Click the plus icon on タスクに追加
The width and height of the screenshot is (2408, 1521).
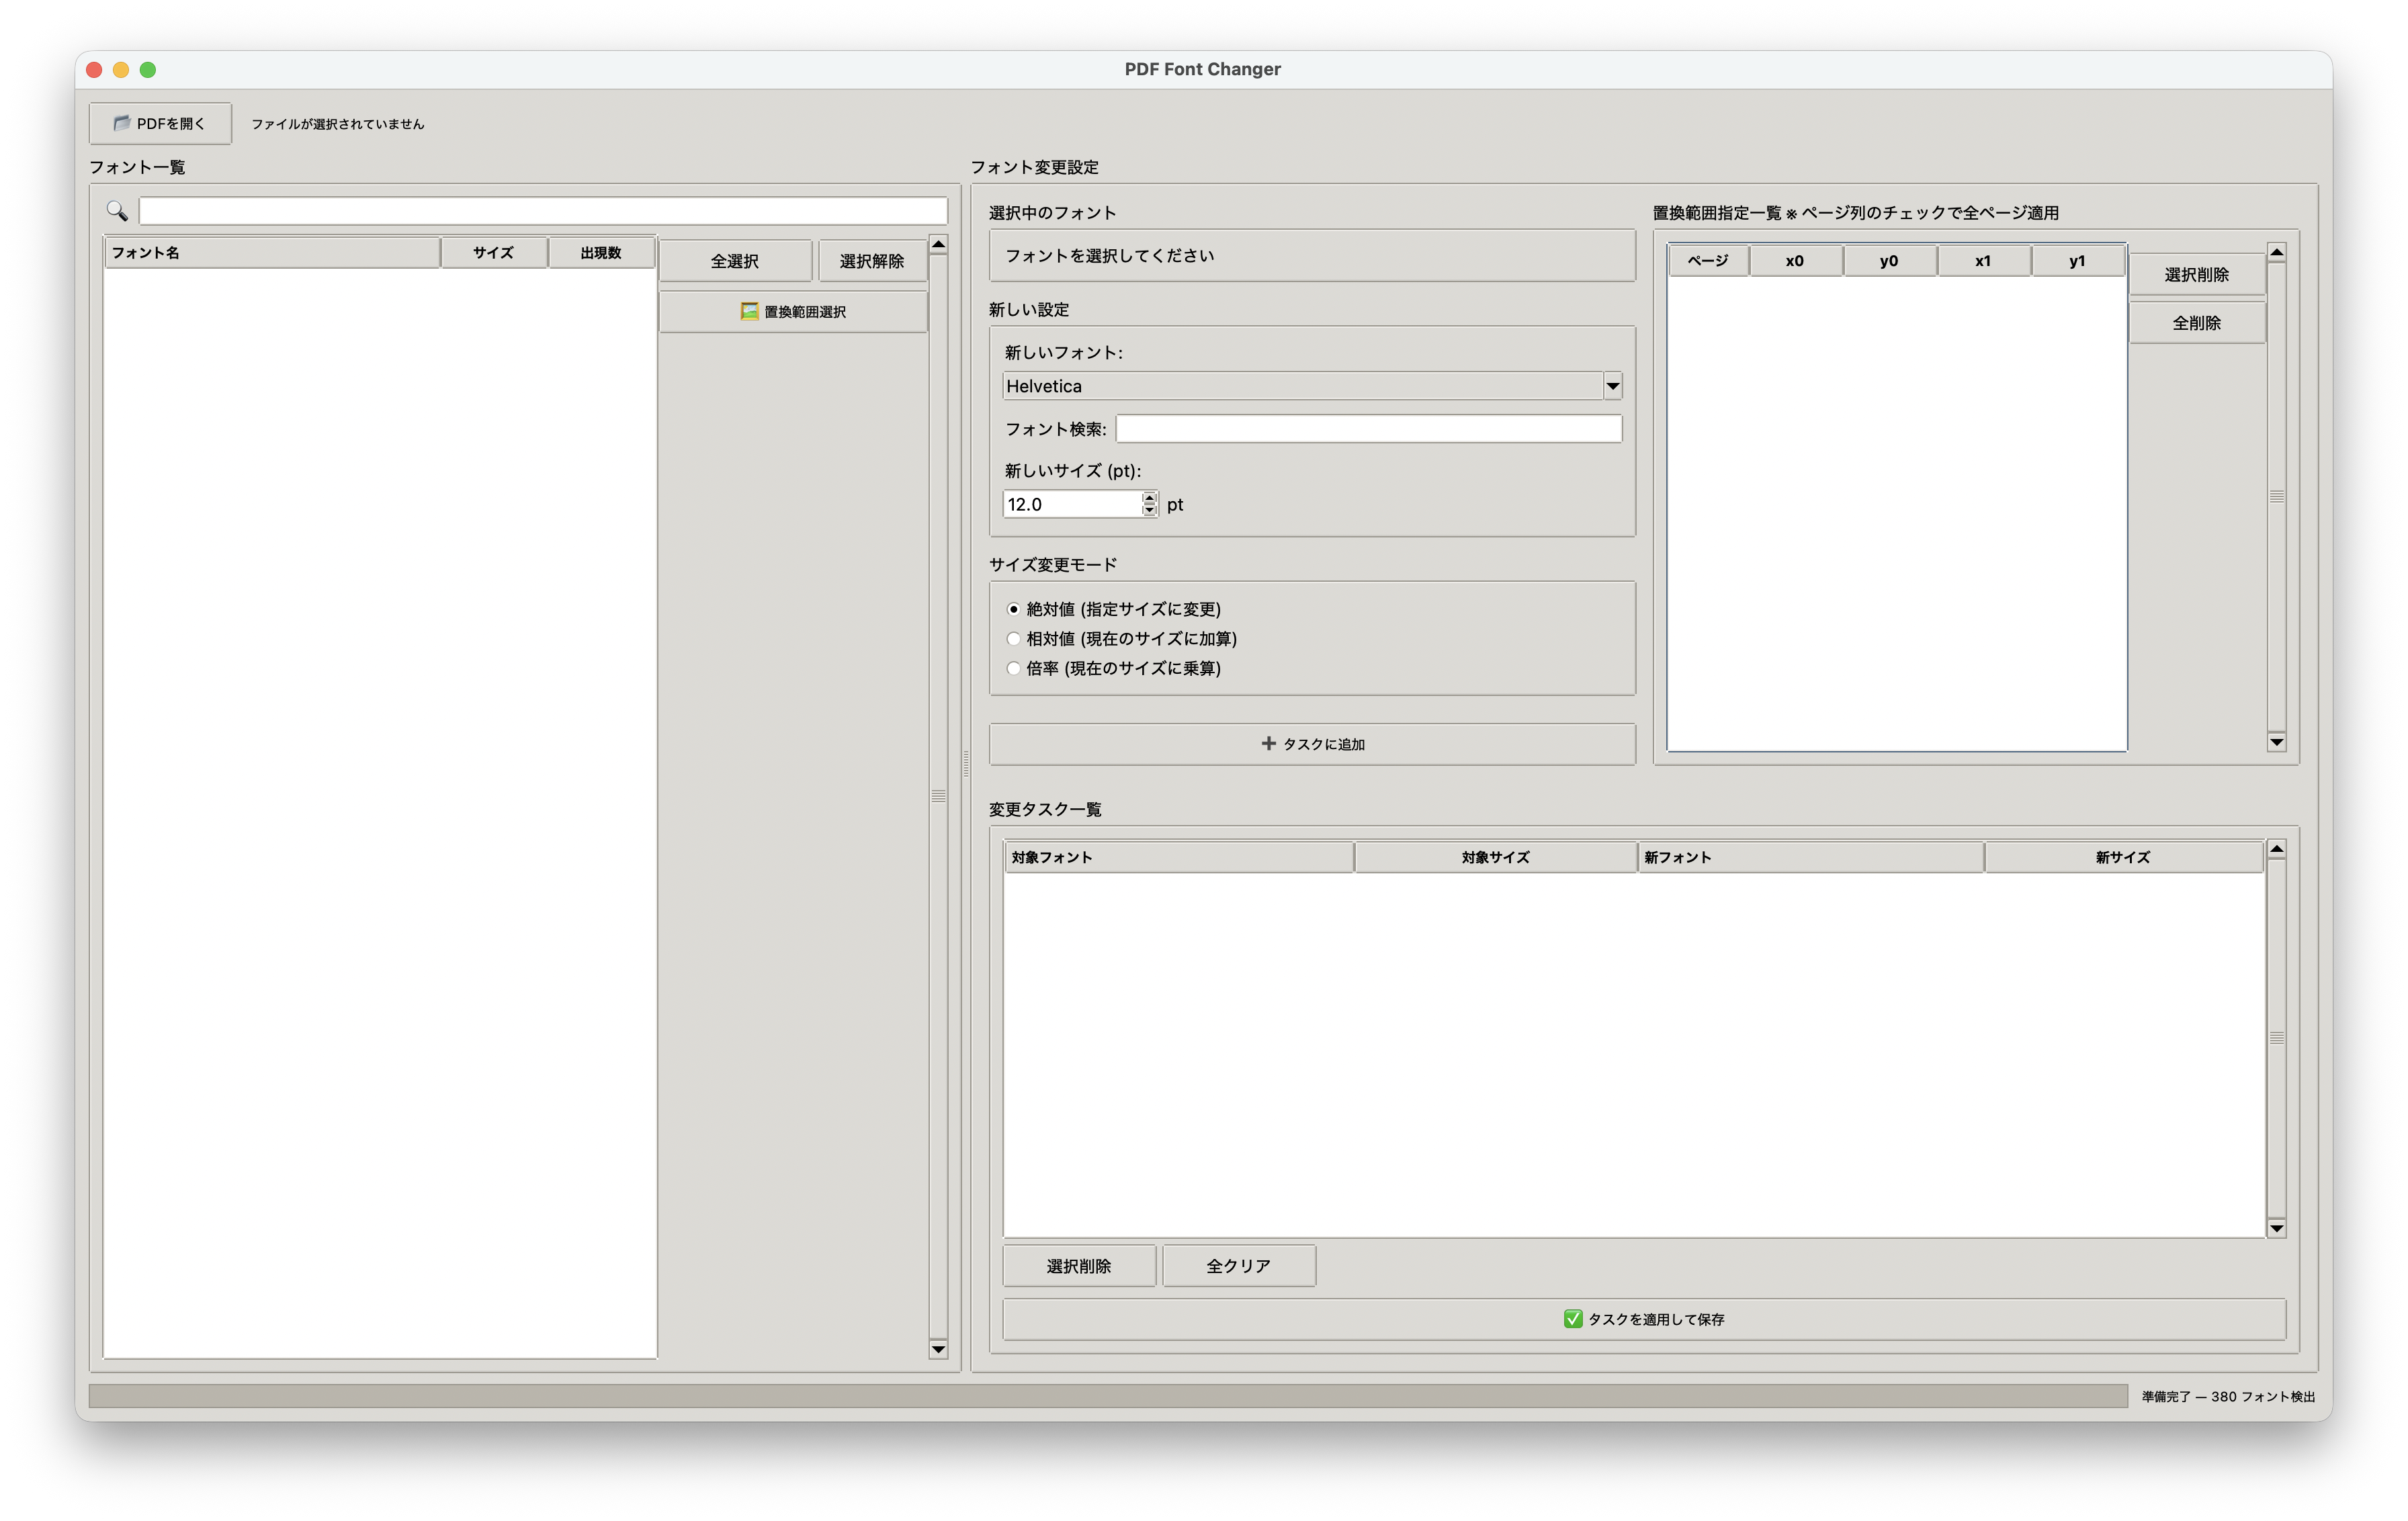click(x=1268, y=743)
